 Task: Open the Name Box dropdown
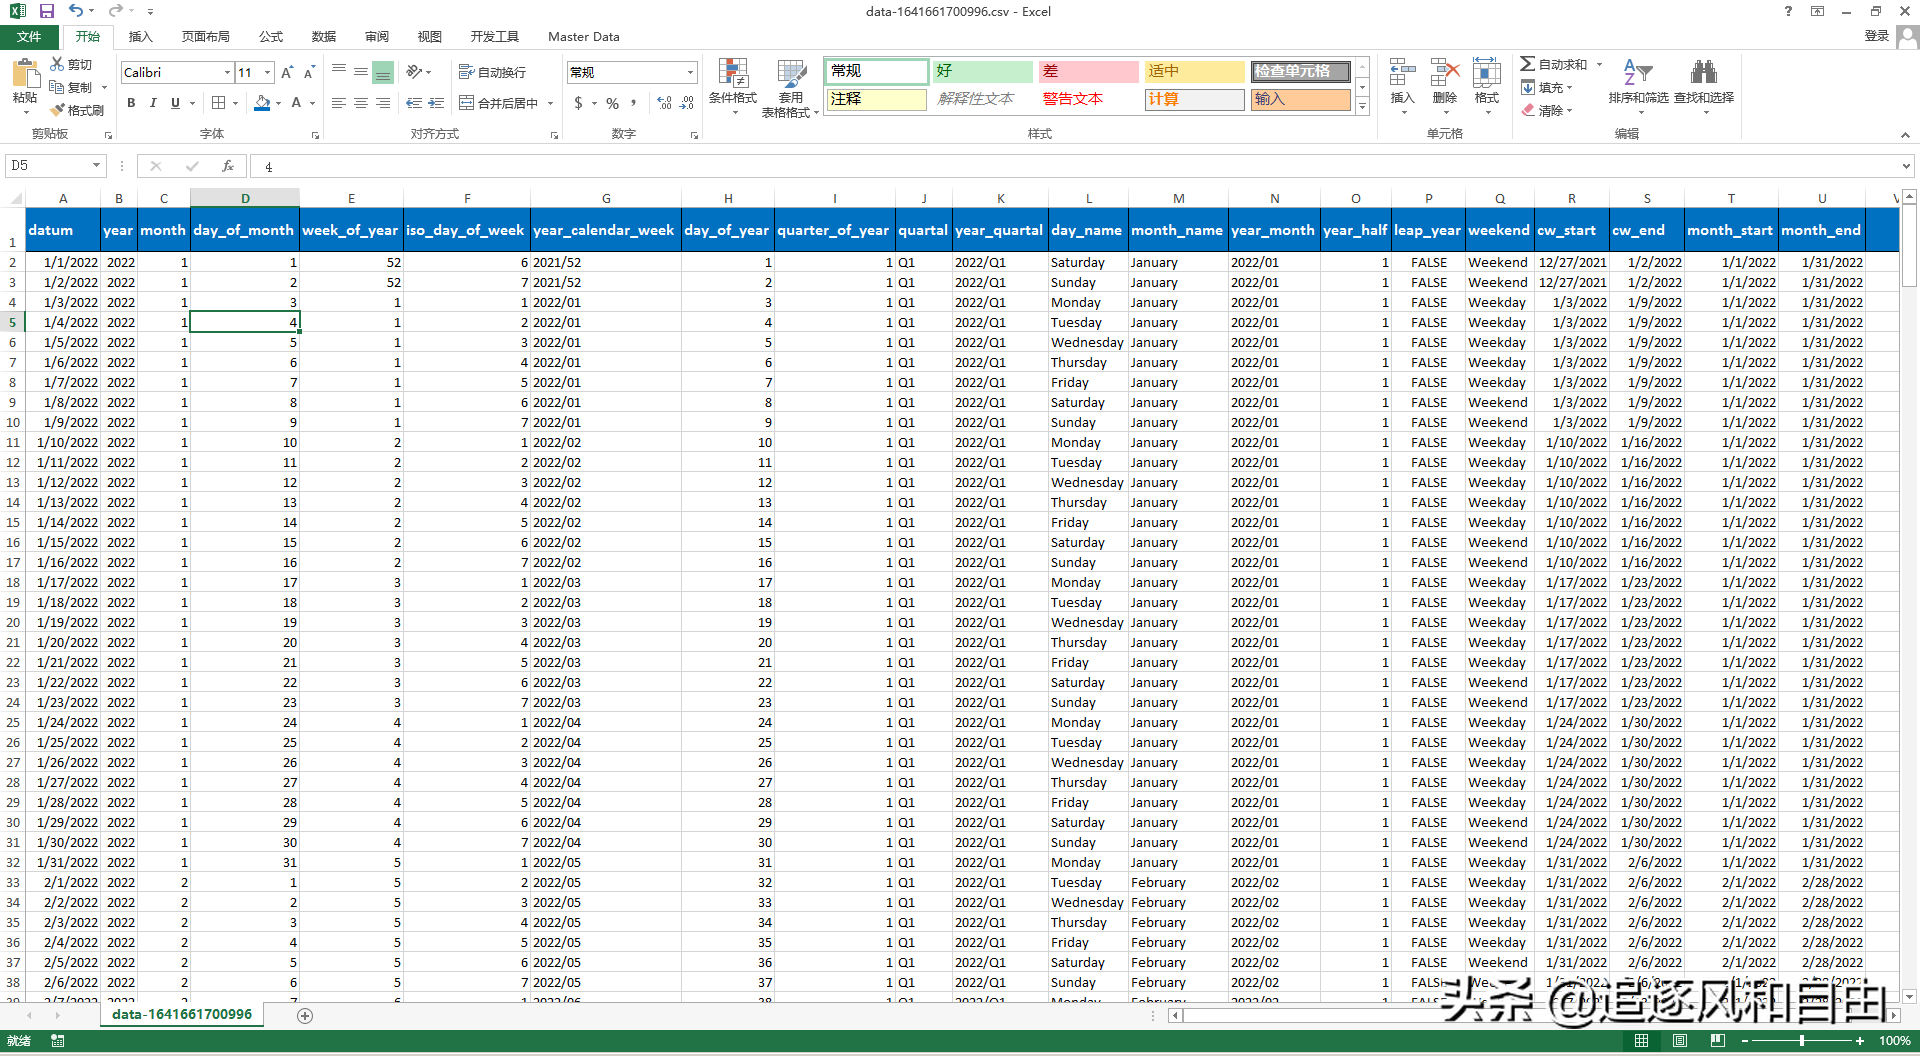click(95, 165)
